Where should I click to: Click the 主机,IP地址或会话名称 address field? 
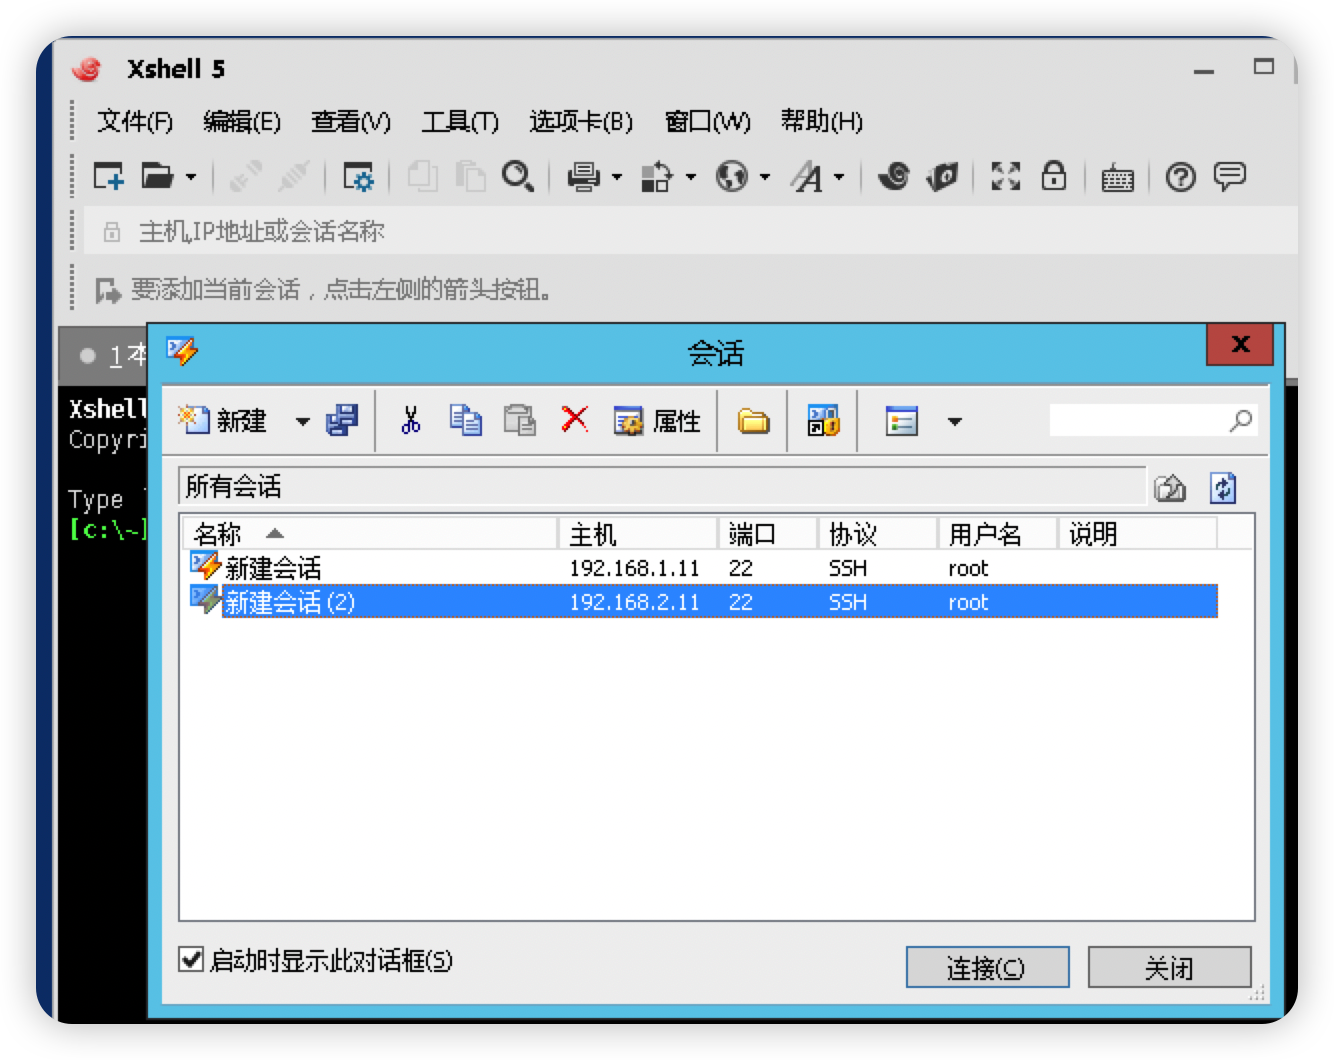click(690, 232)
